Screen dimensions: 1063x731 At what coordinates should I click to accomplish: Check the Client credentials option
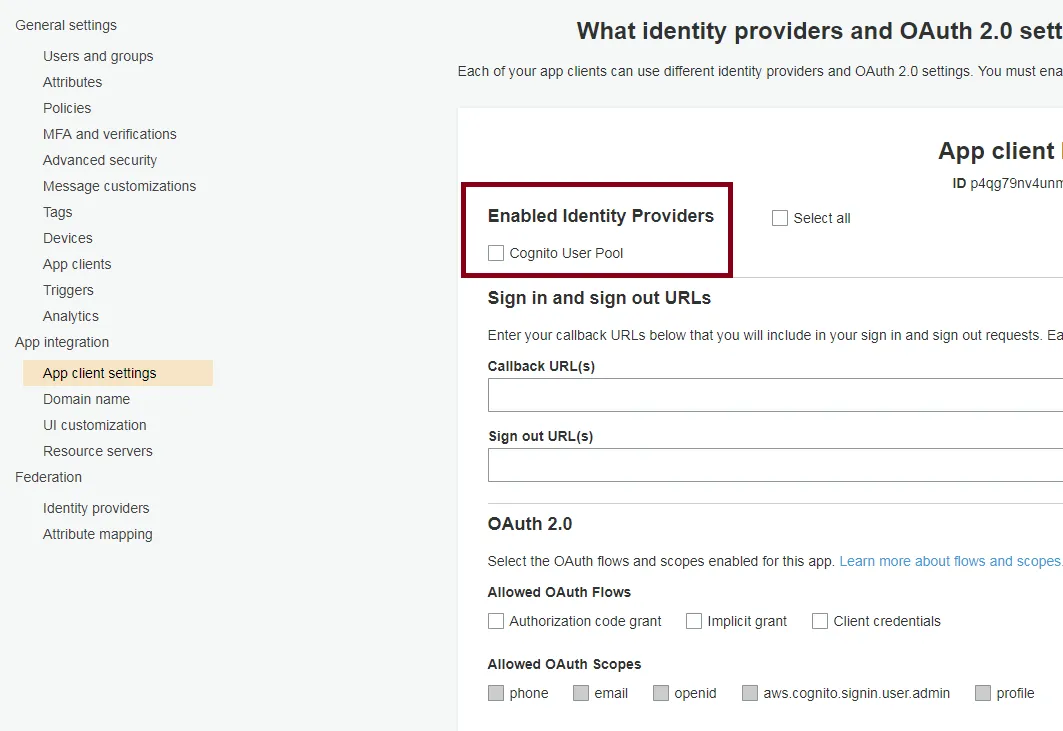point(820,621)
